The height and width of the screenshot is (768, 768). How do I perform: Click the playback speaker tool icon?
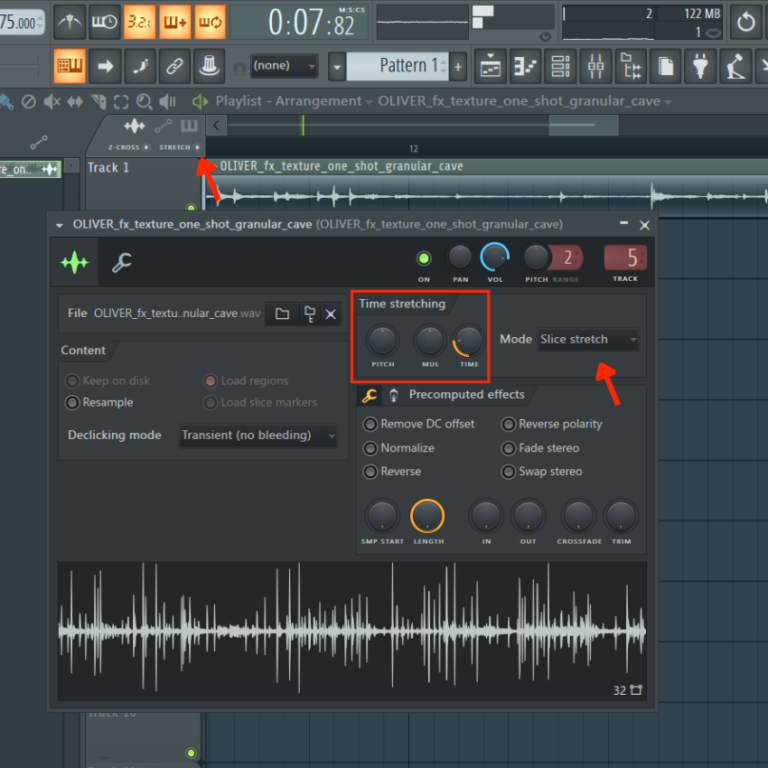click(x=168, y=102)
